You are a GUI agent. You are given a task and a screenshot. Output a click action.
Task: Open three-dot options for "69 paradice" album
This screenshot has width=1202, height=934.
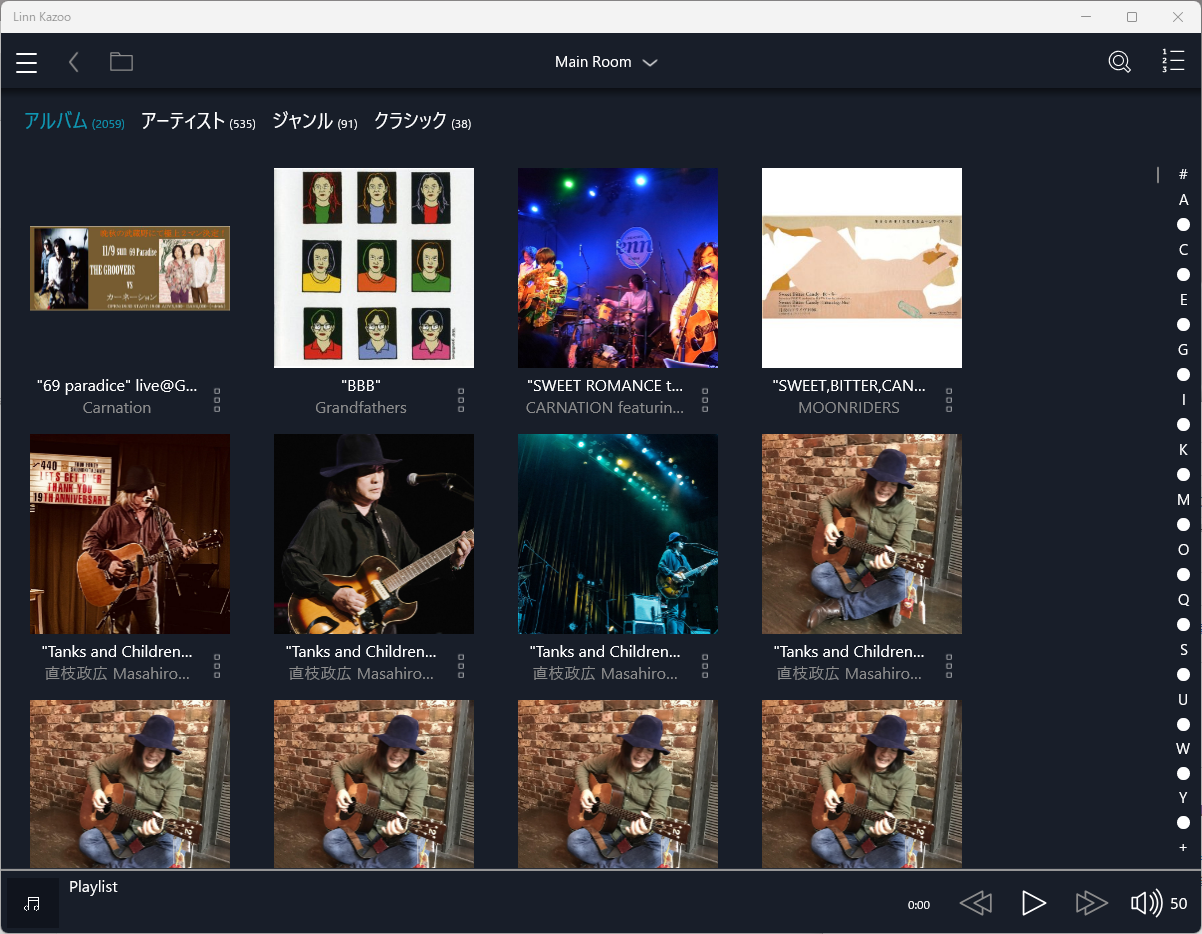(x=217, y=400)
